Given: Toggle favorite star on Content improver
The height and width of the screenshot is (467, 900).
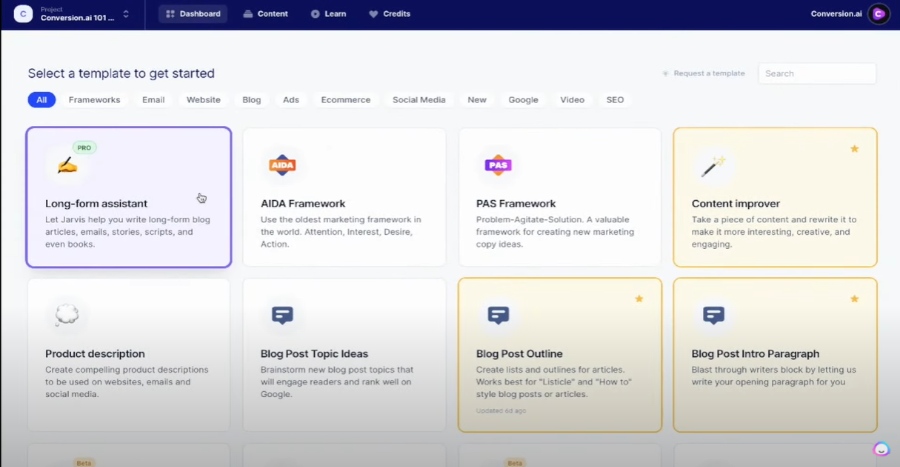Looking at the screenshot, I should pos(855,149).
